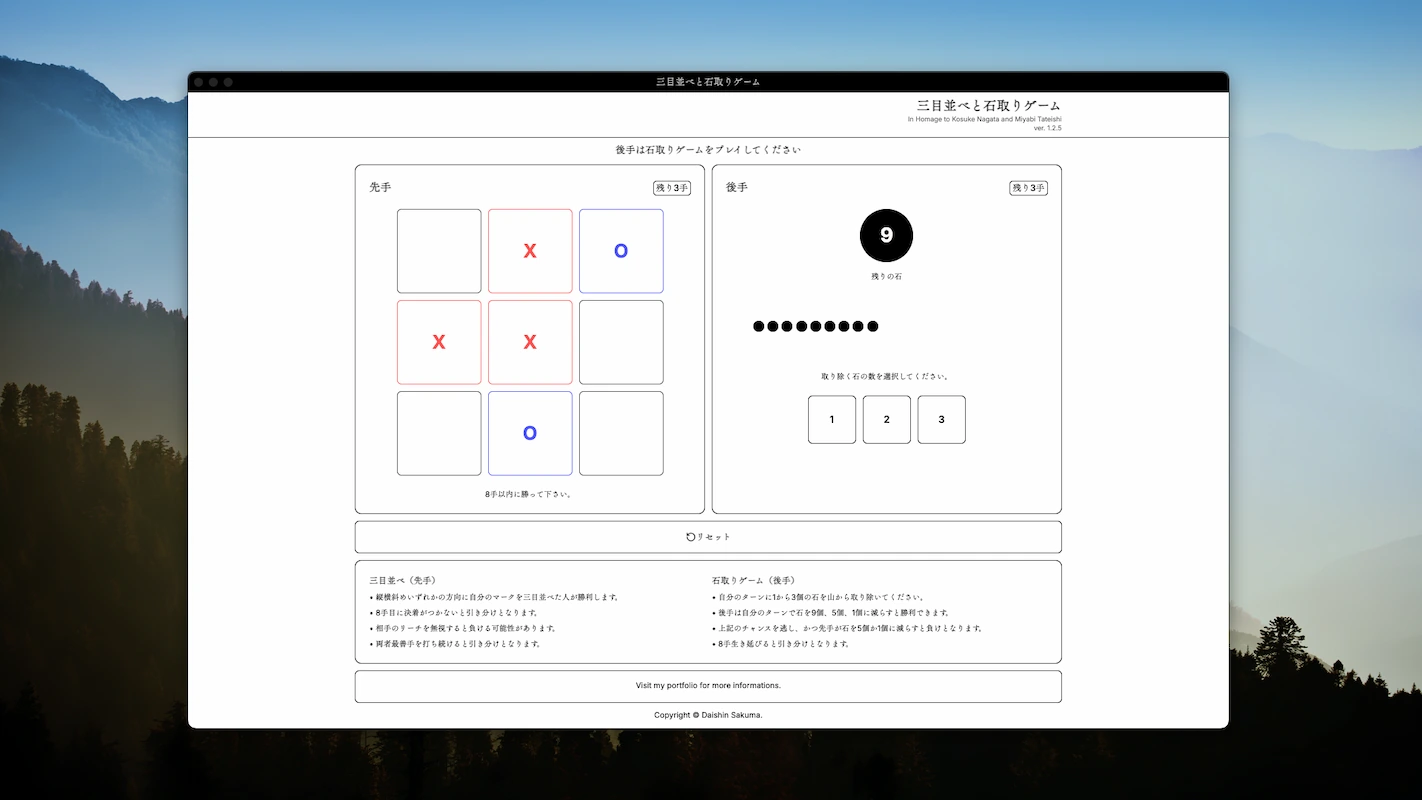Click the Copyright Daishin Sakuma footer text
Image resolution: width=1422 pixels, height=800 pixels.
click(x=708, y=714)
